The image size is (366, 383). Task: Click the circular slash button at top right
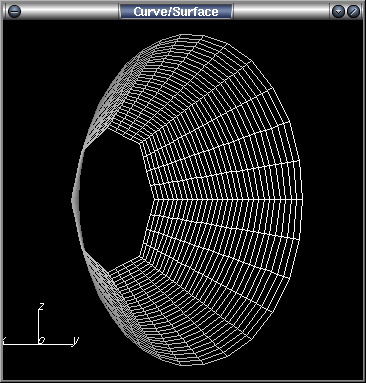coord(353,11)
